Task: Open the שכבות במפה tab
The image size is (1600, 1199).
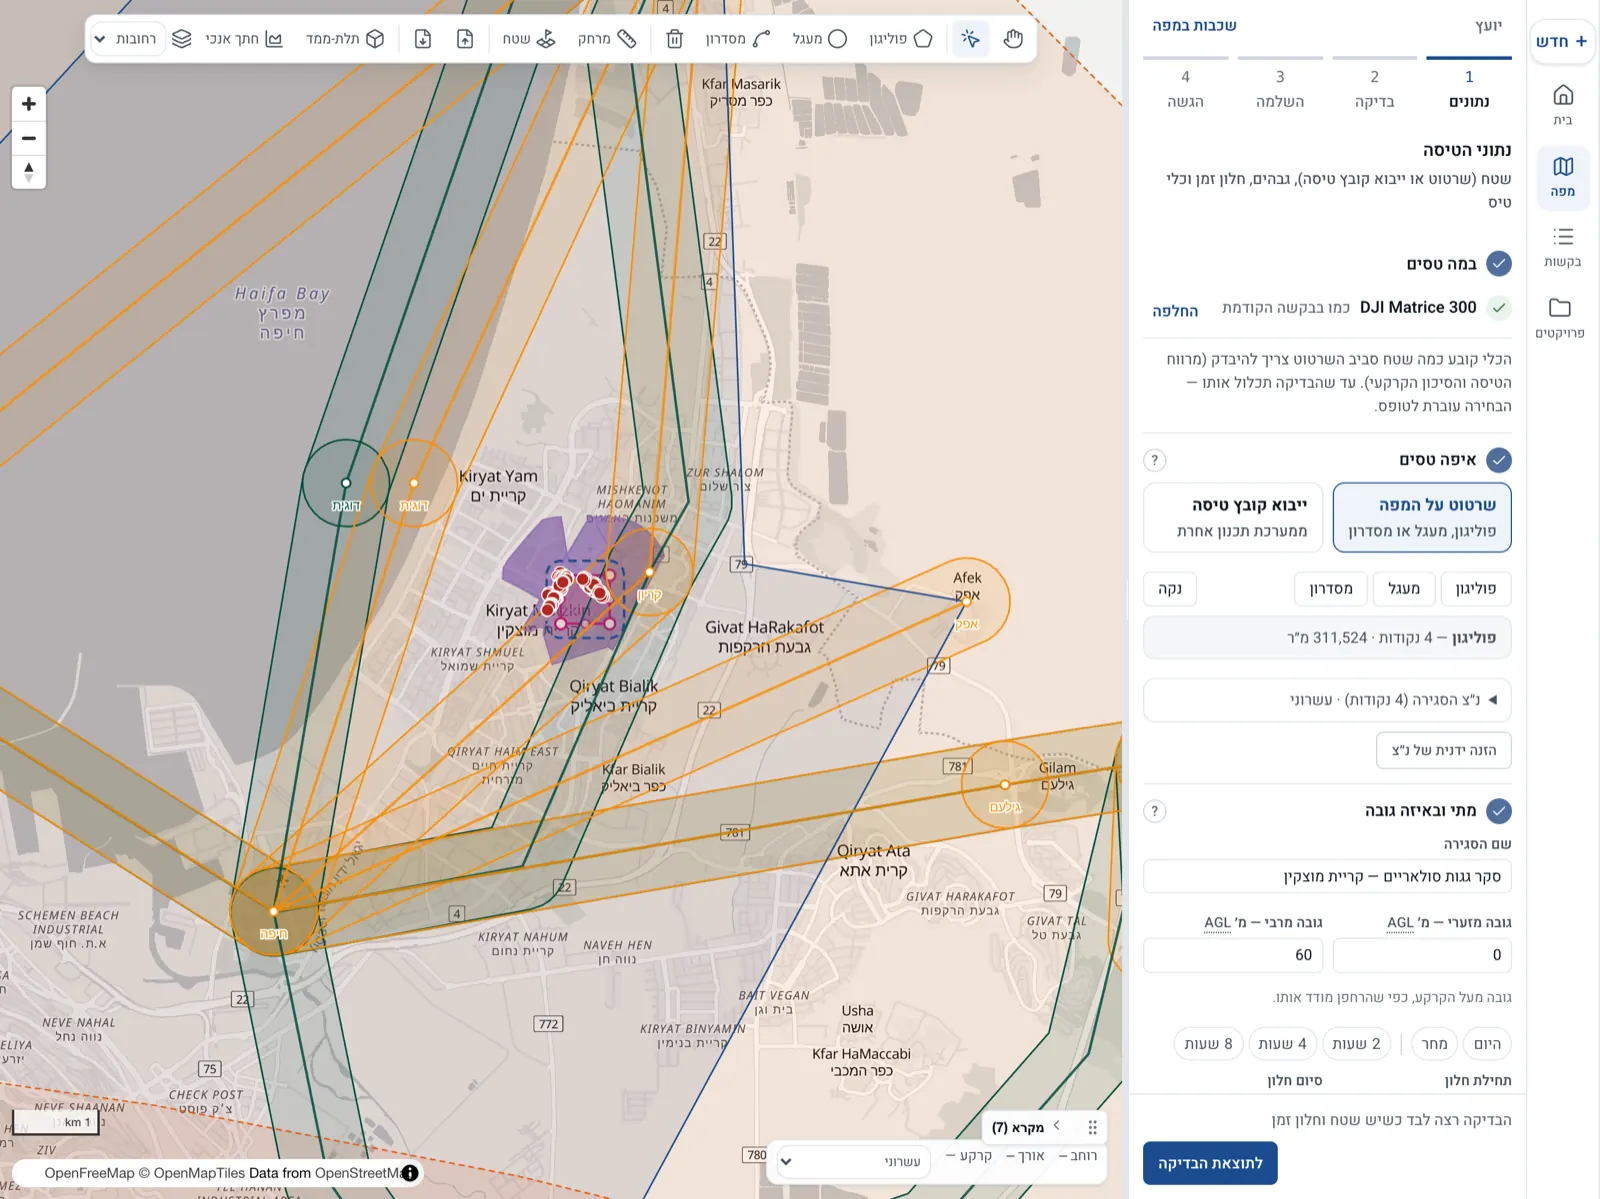Action: point(1194,26)
